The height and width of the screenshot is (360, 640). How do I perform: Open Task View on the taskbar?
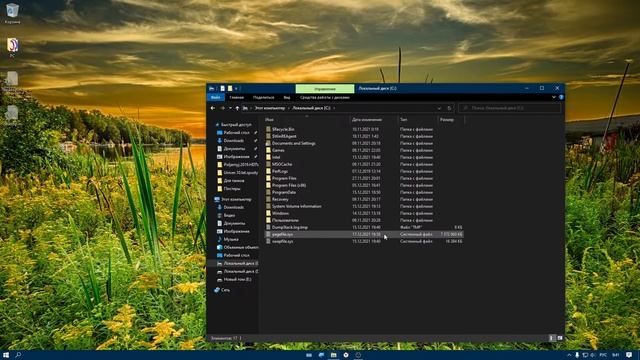pos(309,355)
